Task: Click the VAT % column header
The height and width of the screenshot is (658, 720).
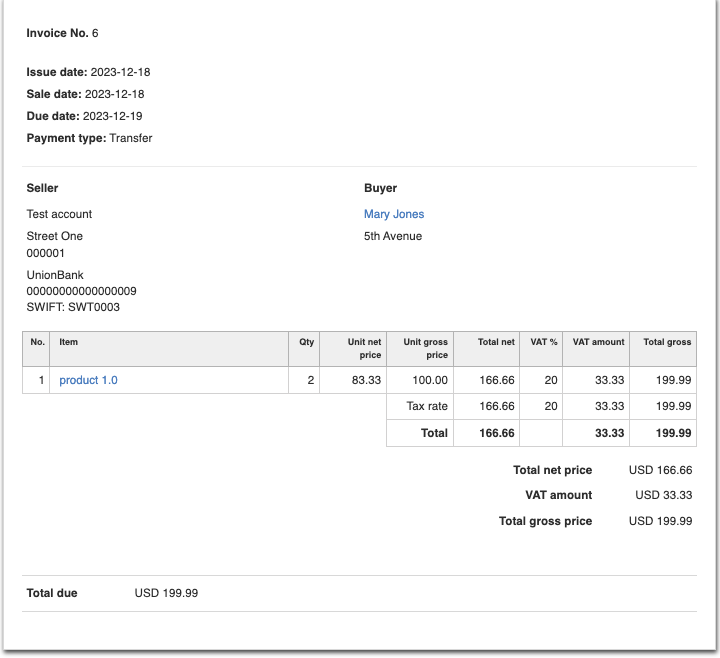Action: (x=543, y=342)
